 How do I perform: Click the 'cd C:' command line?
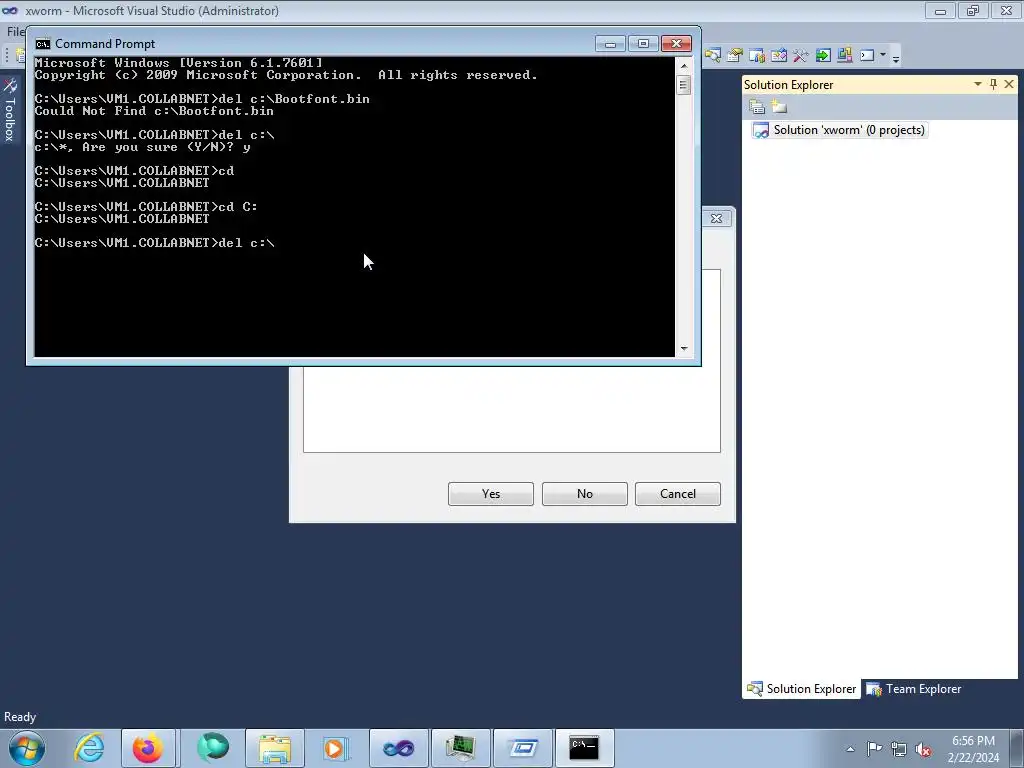[x=146, y=206]
